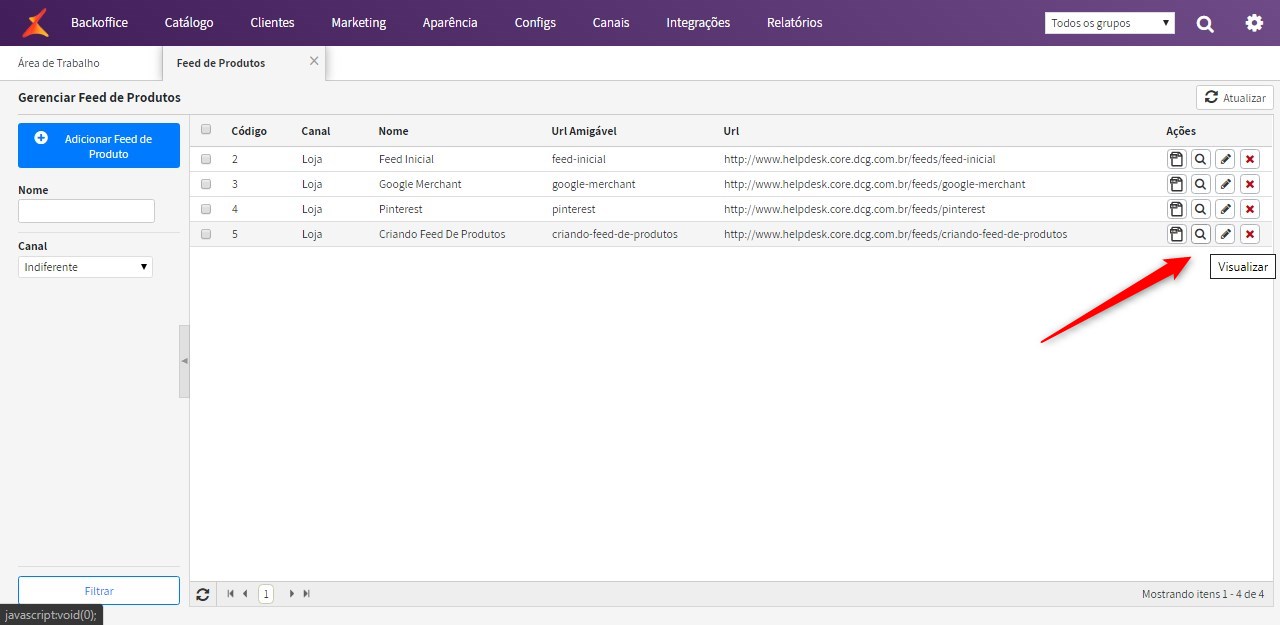The image size is (1280, 625).
Task: Switch to the Área de Trabalho tab
Action: pyautogui.click(x=59, y=63)
